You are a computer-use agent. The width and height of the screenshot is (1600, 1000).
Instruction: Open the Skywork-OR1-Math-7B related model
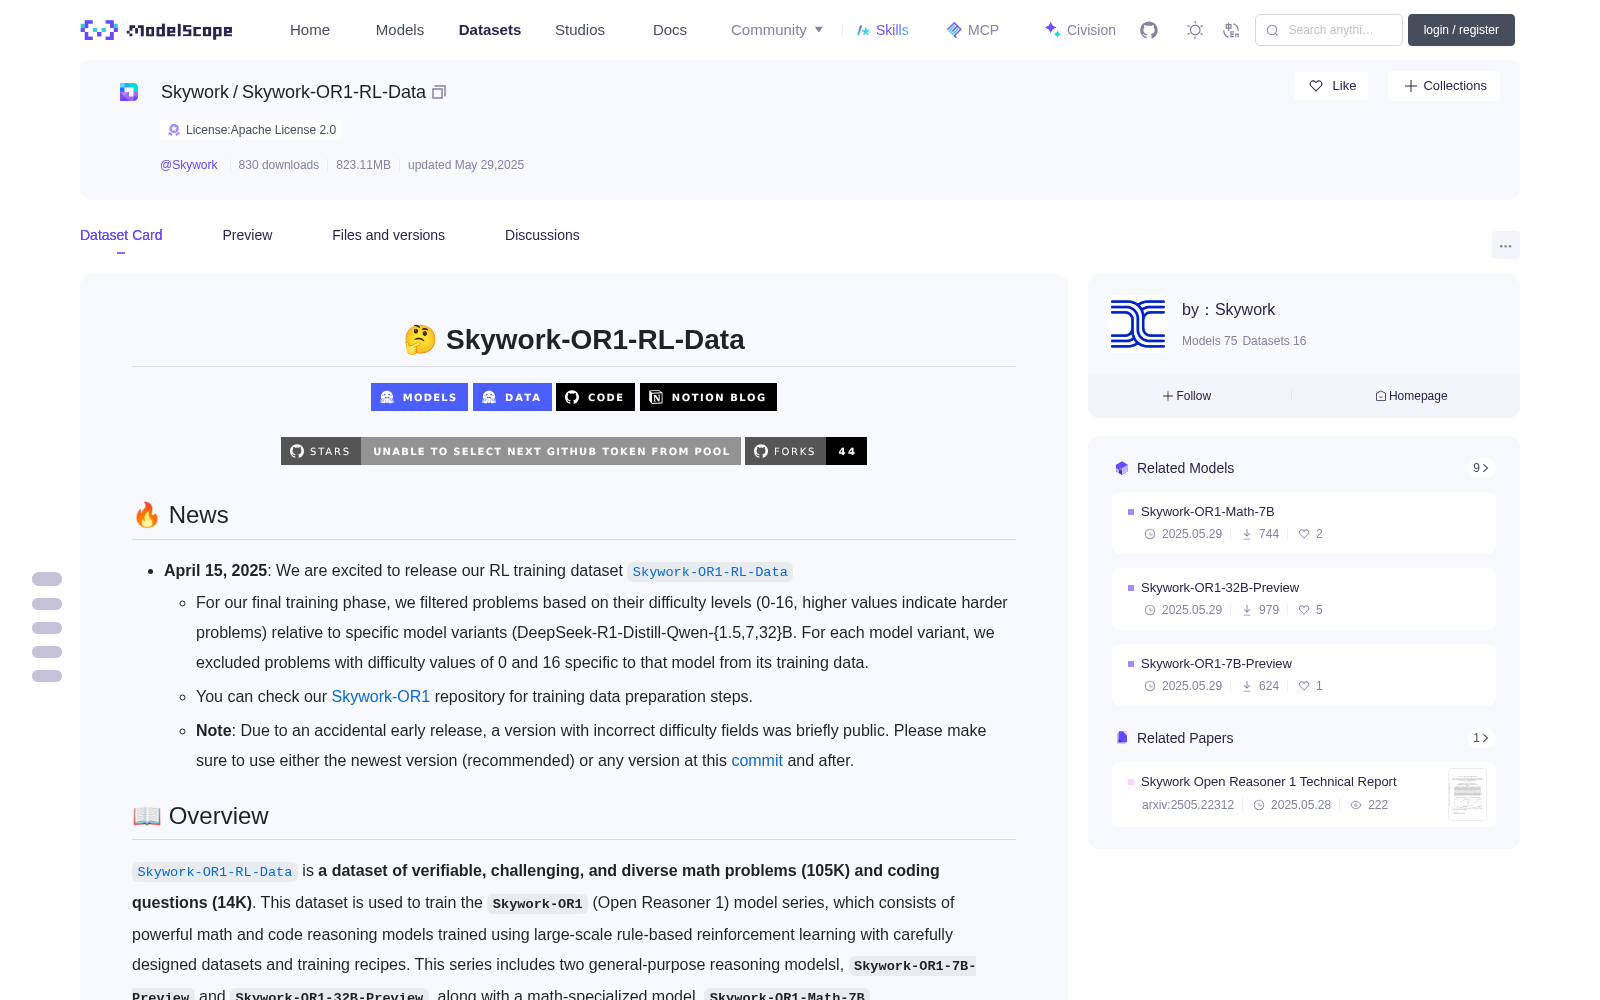point(1304,523)
